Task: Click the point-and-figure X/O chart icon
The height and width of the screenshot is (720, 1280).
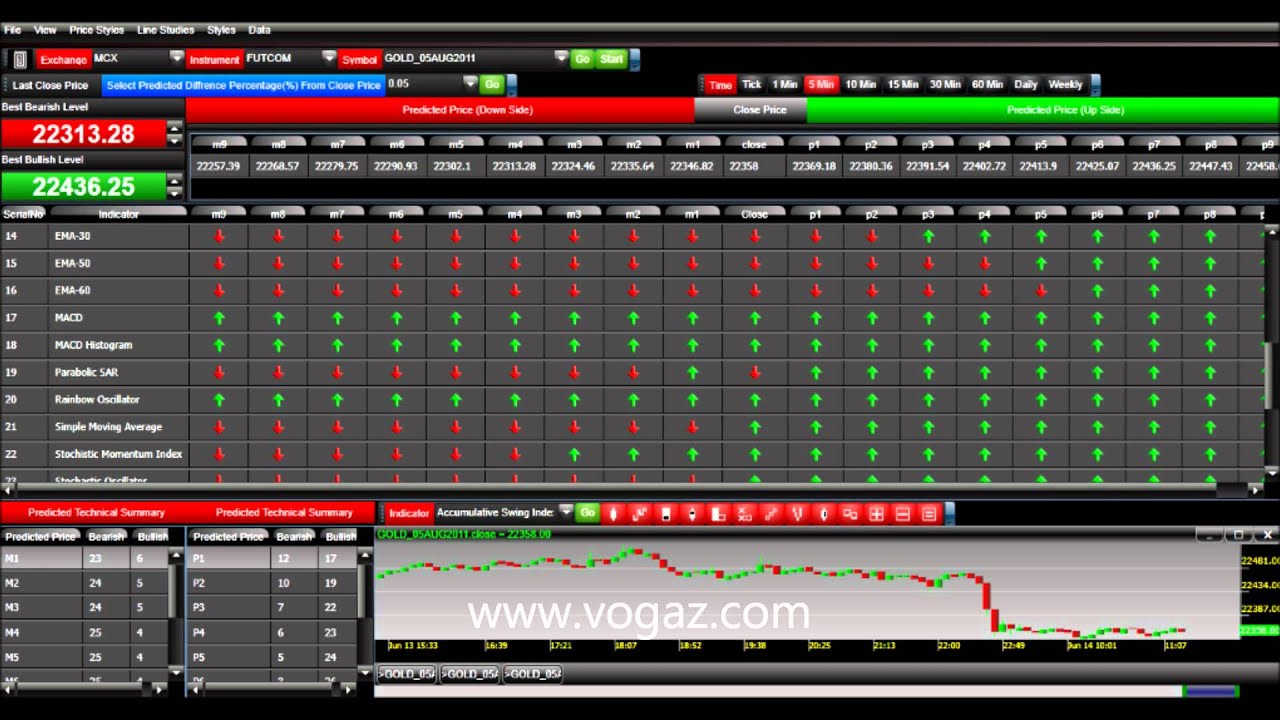Action: click(x=744, y=513)
